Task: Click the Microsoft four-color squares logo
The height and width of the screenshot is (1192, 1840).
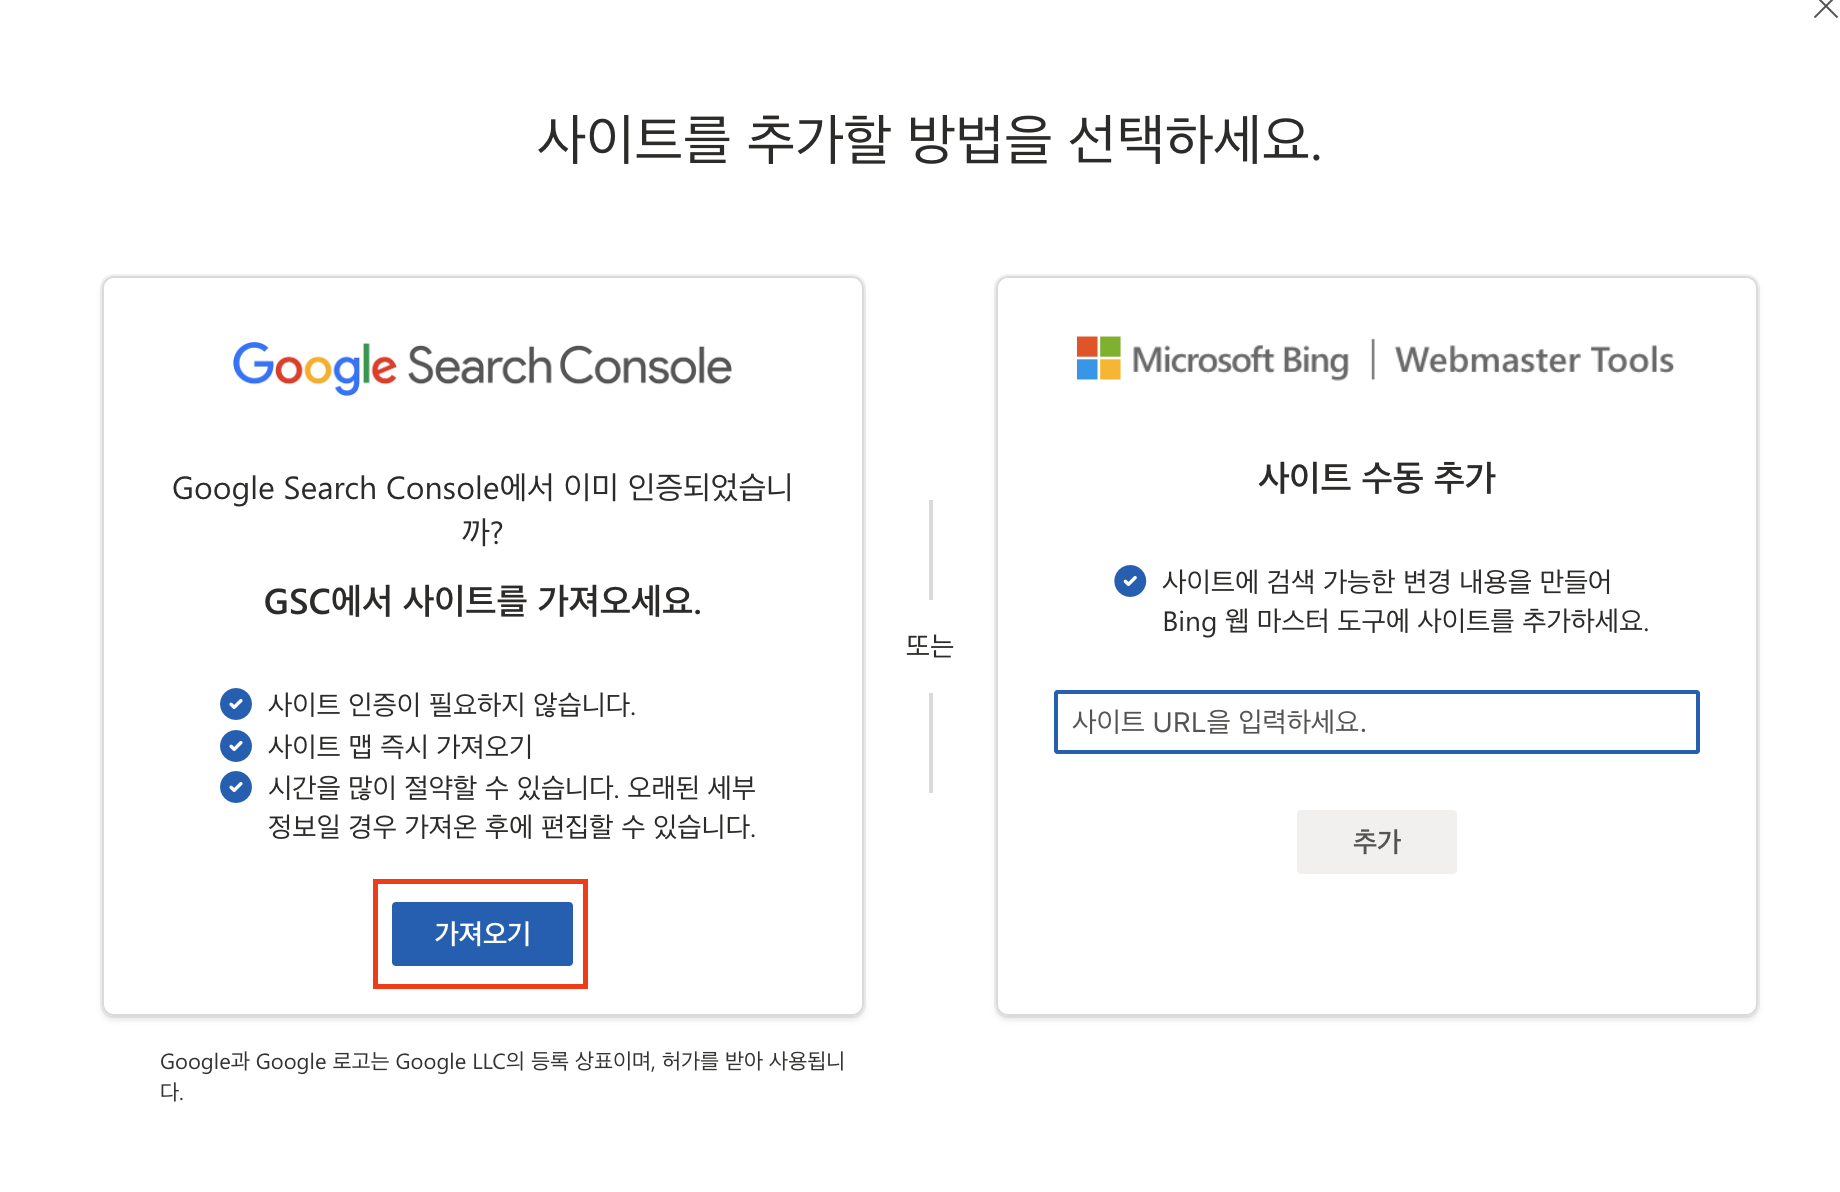Action: coord(1098,359)
